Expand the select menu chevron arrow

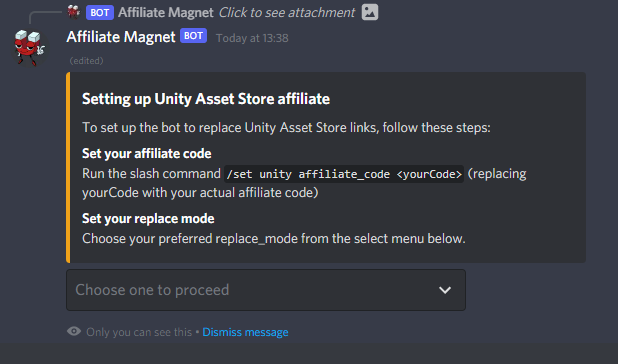click(445, 290)
